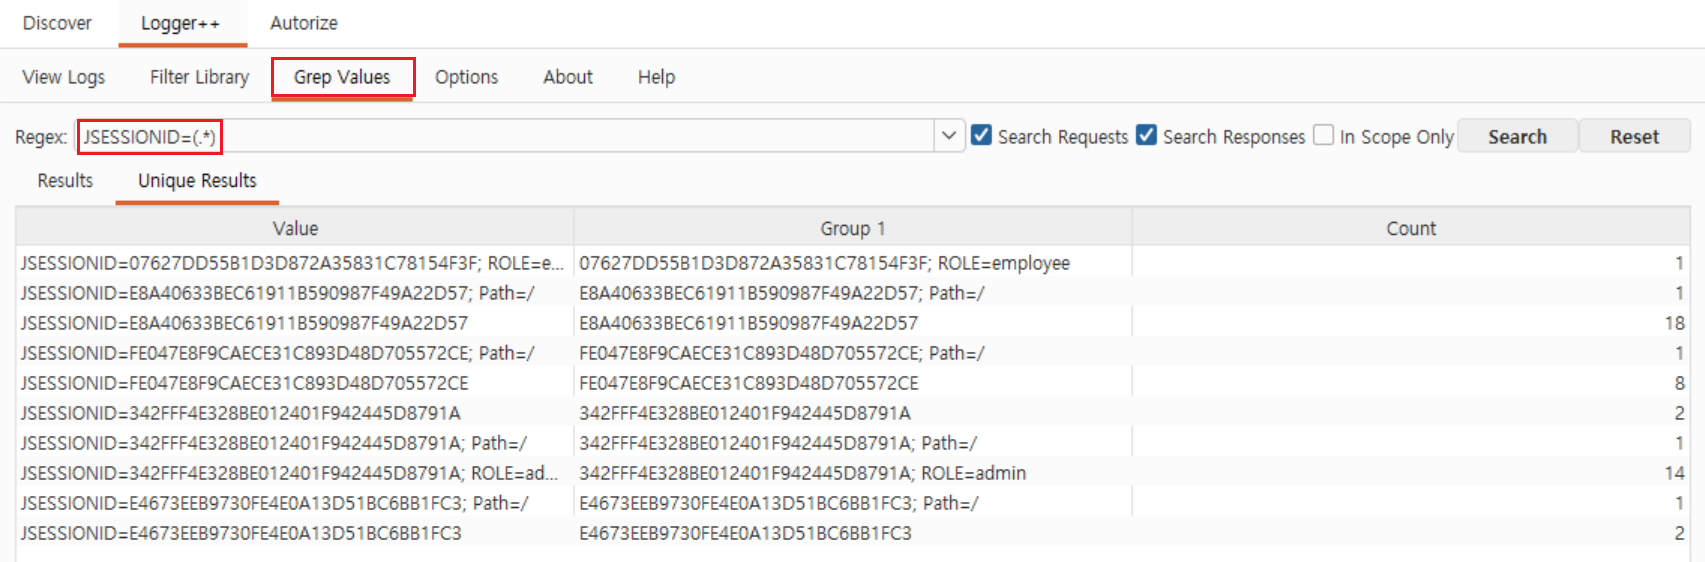Select Value cell JSESSIONID=E4673EEB9730FE4E0A13D51BC6BB1FC3; Path=/

pyautogui.click(x=295, y=503)
